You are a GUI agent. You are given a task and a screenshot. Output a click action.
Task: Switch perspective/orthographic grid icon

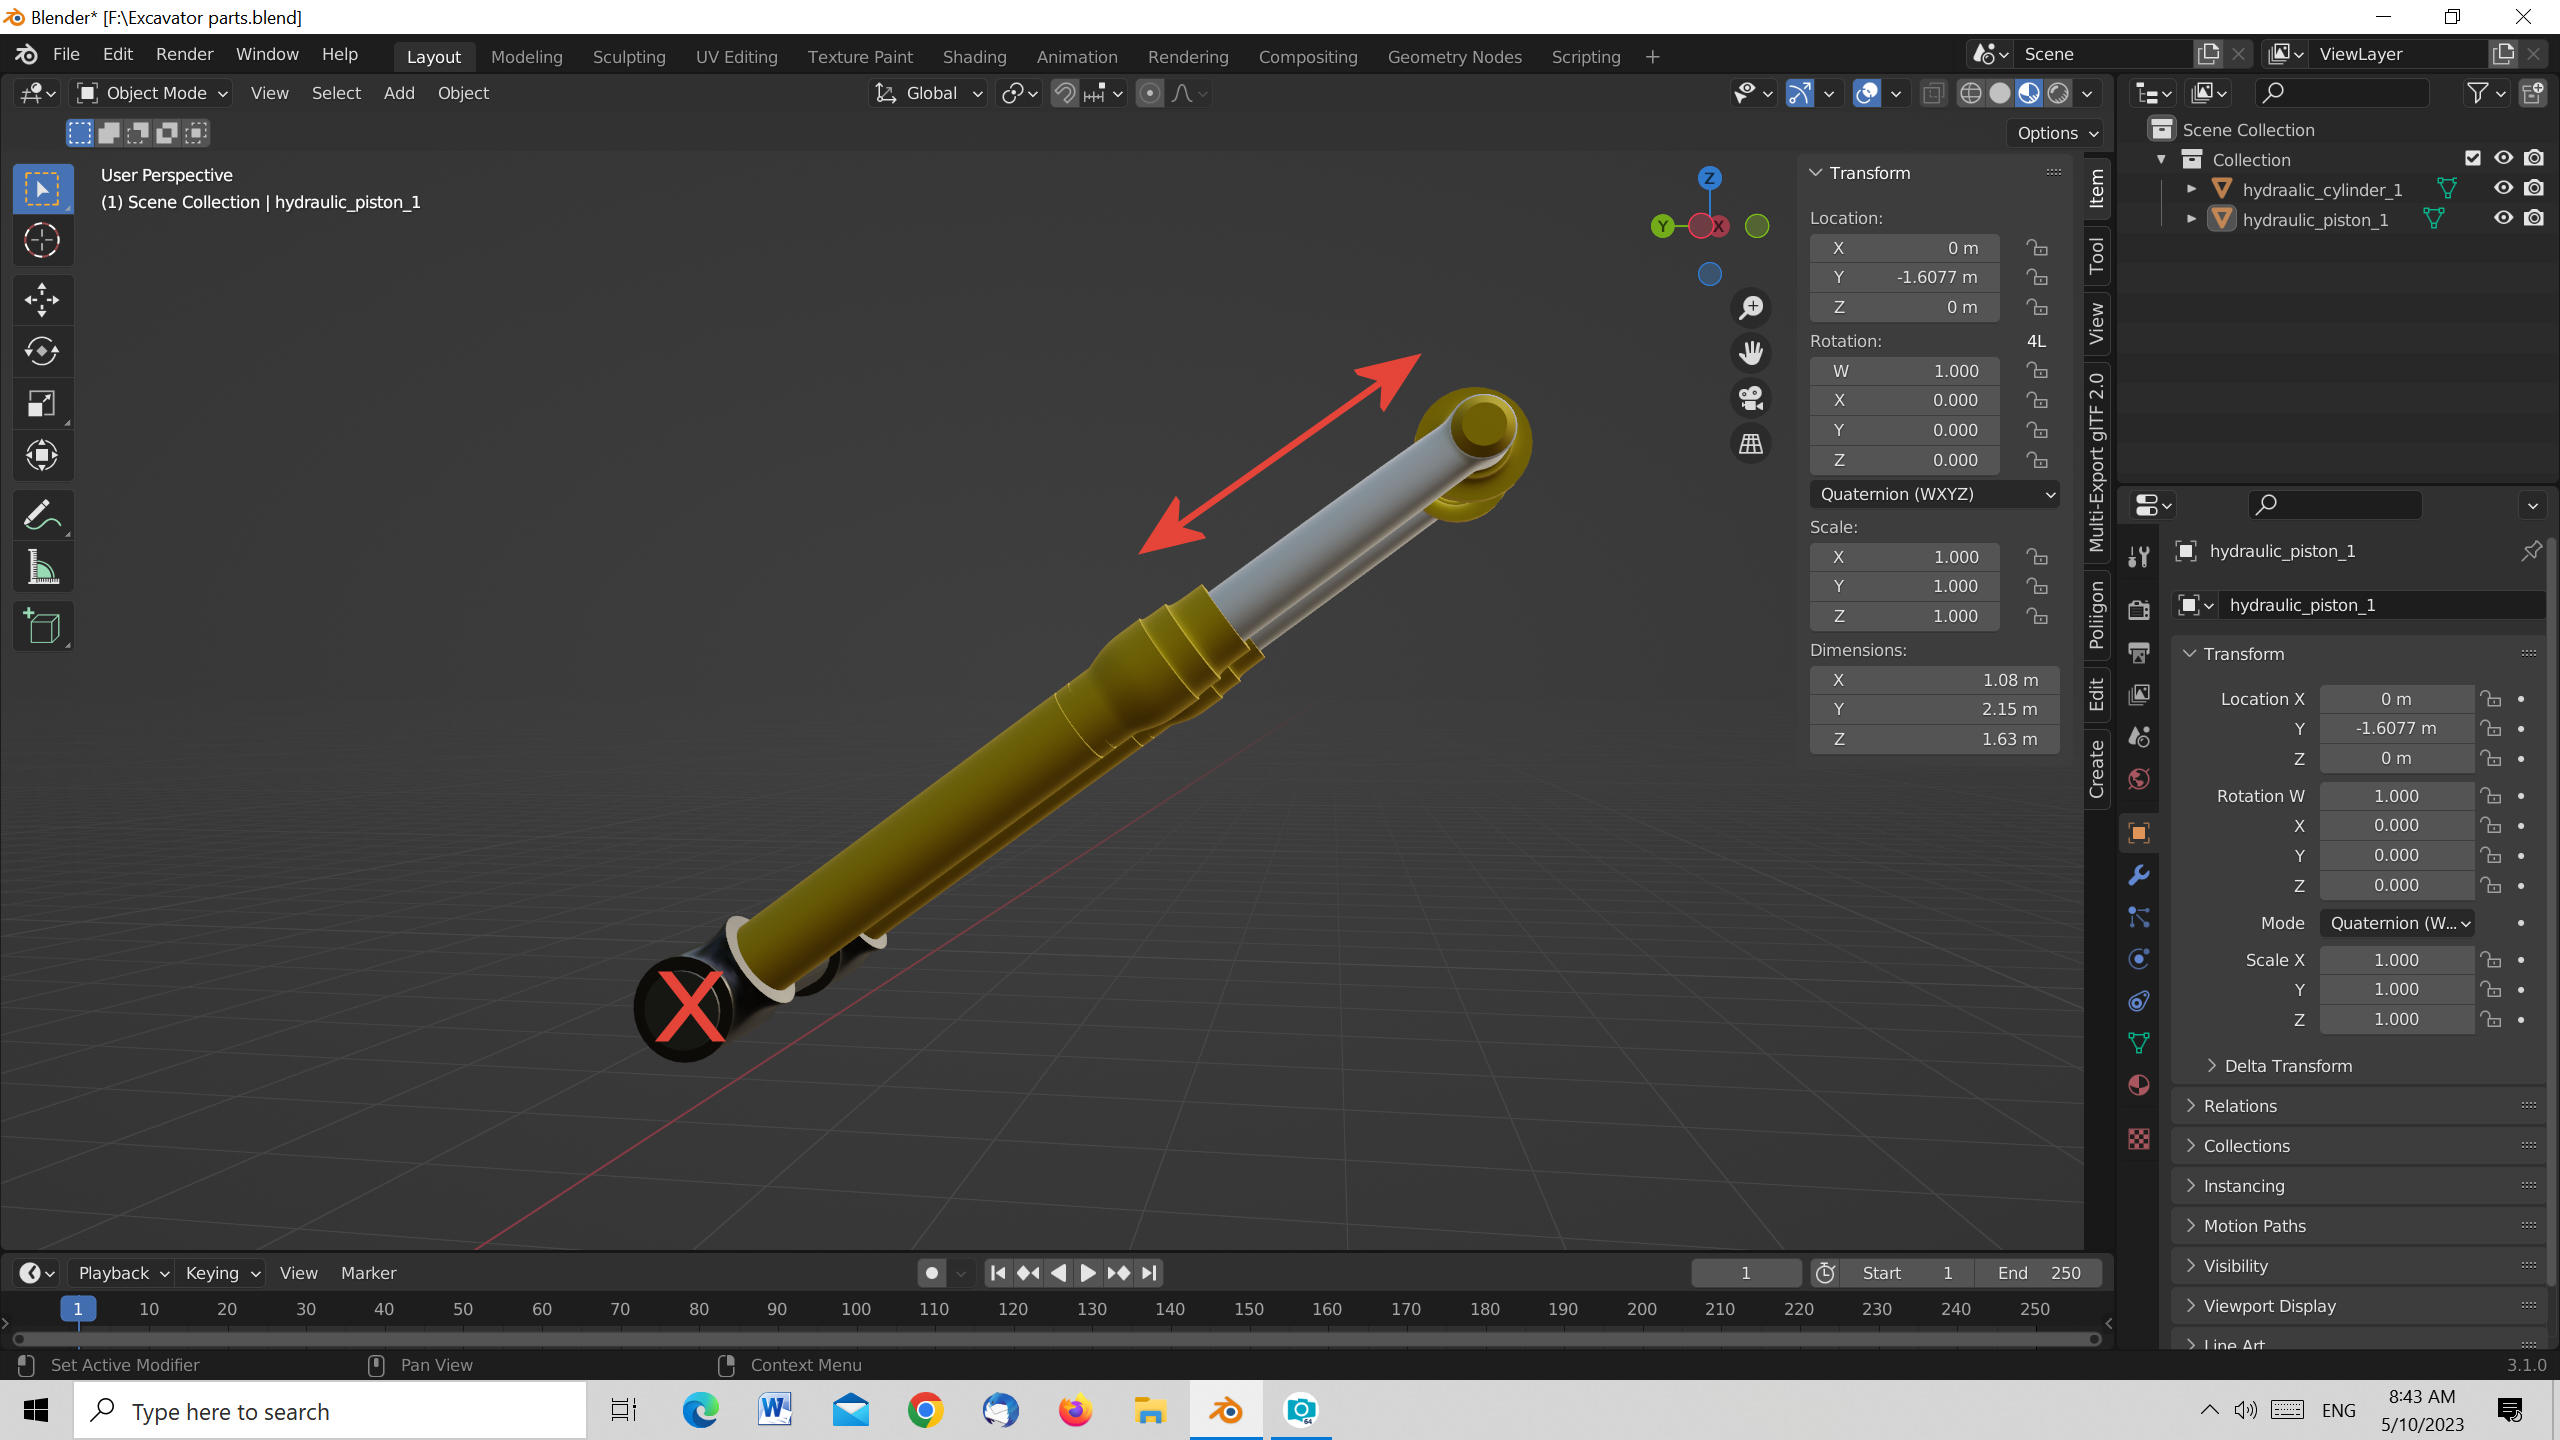[1751, 444]
